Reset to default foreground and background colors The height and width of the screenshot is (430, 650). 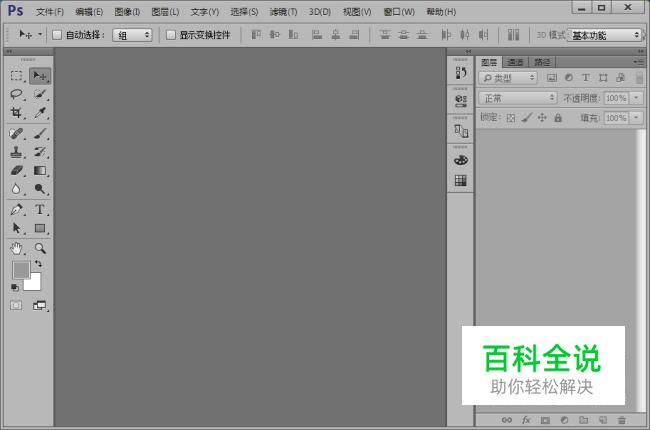coord(15,287)
